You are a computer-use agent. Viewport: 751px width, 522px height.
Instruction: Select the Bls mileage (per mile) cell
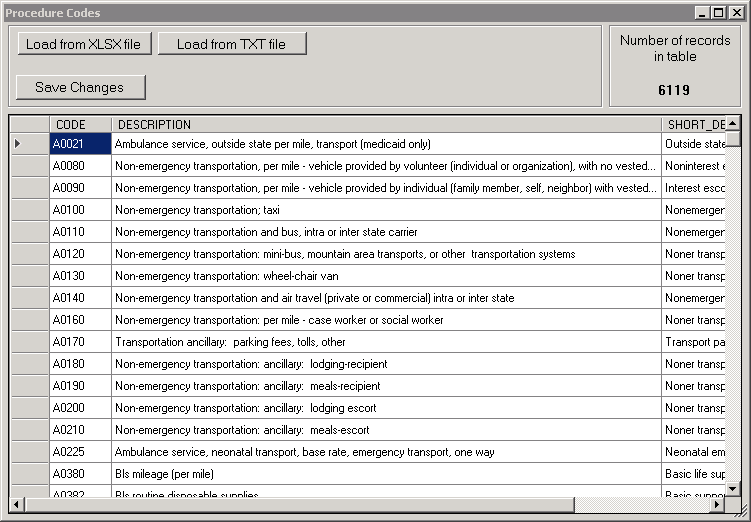tap(385, 474)
